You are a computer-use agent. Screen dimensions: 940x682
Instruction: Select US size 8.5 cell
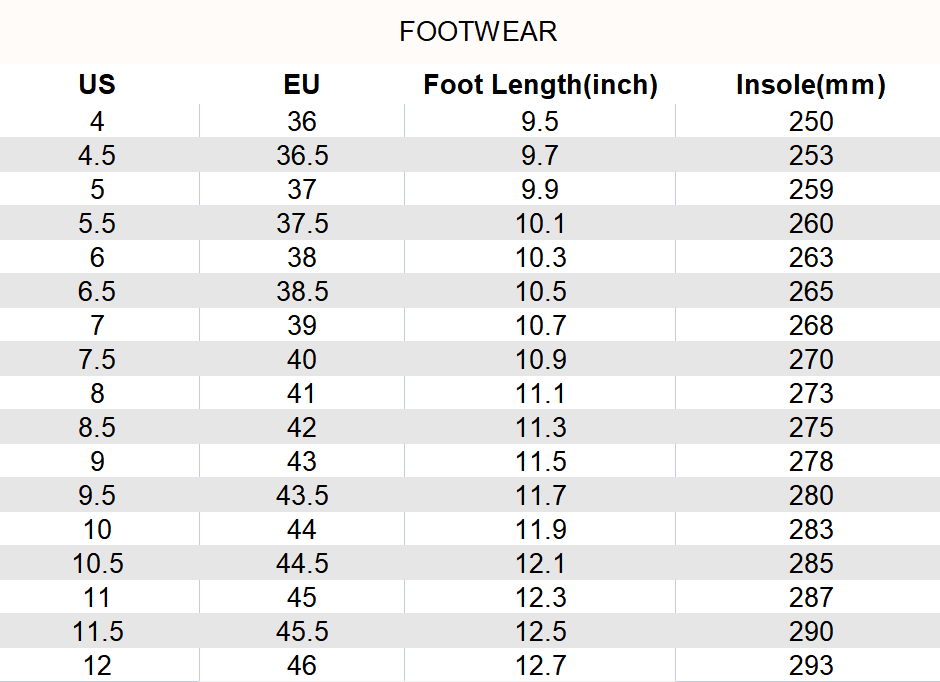click(97, 428)
